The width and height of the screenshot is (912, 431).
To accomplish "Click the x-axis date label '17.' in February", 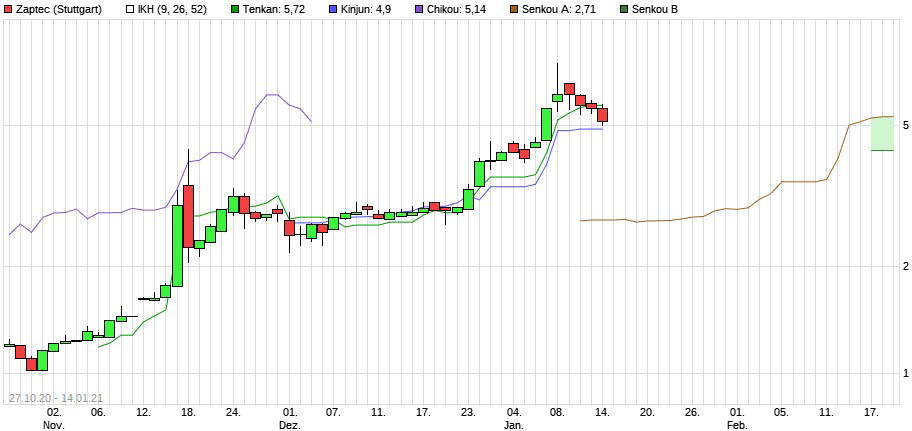I will [870, 412].
